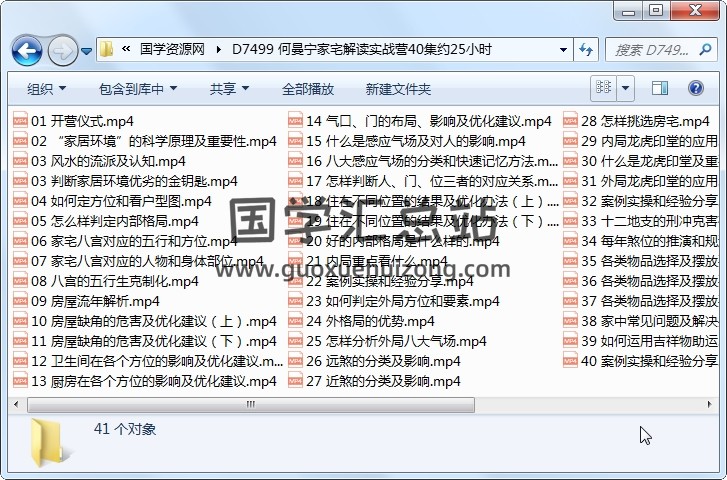
Task: Open Help with question mark icon
Action: click(695, 88)
